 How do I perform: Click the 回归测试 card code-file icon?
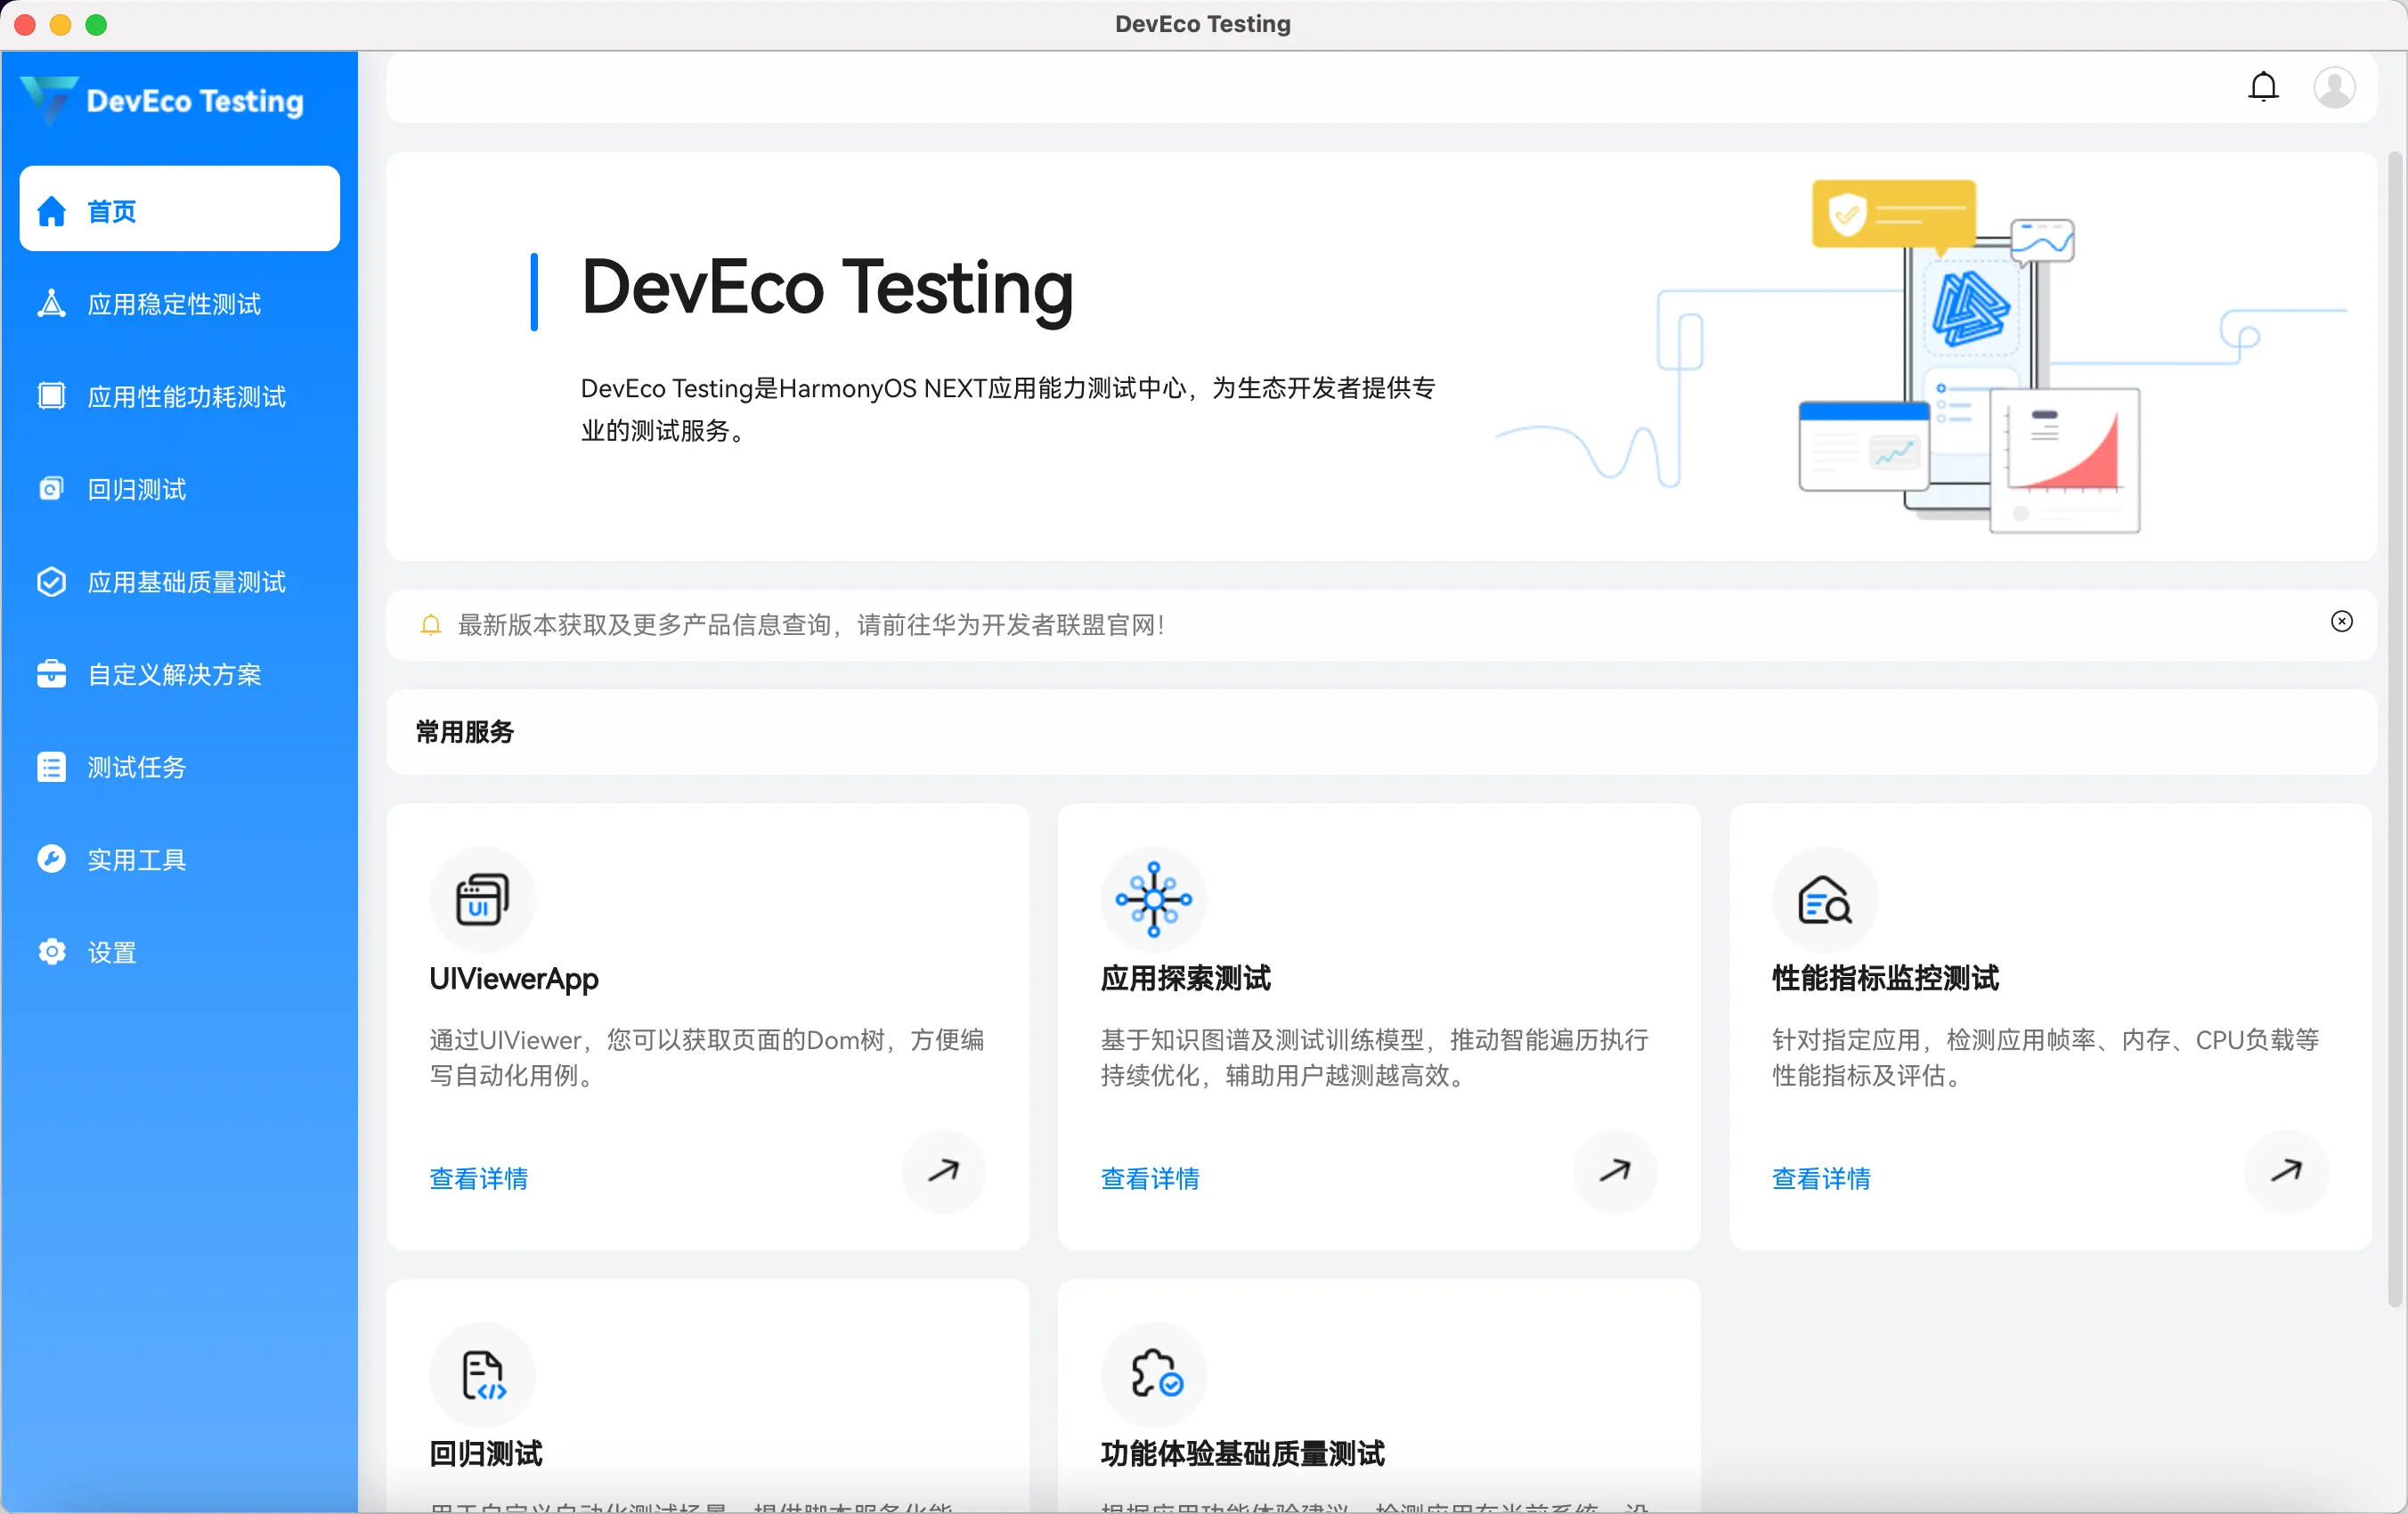(482, 1374)
